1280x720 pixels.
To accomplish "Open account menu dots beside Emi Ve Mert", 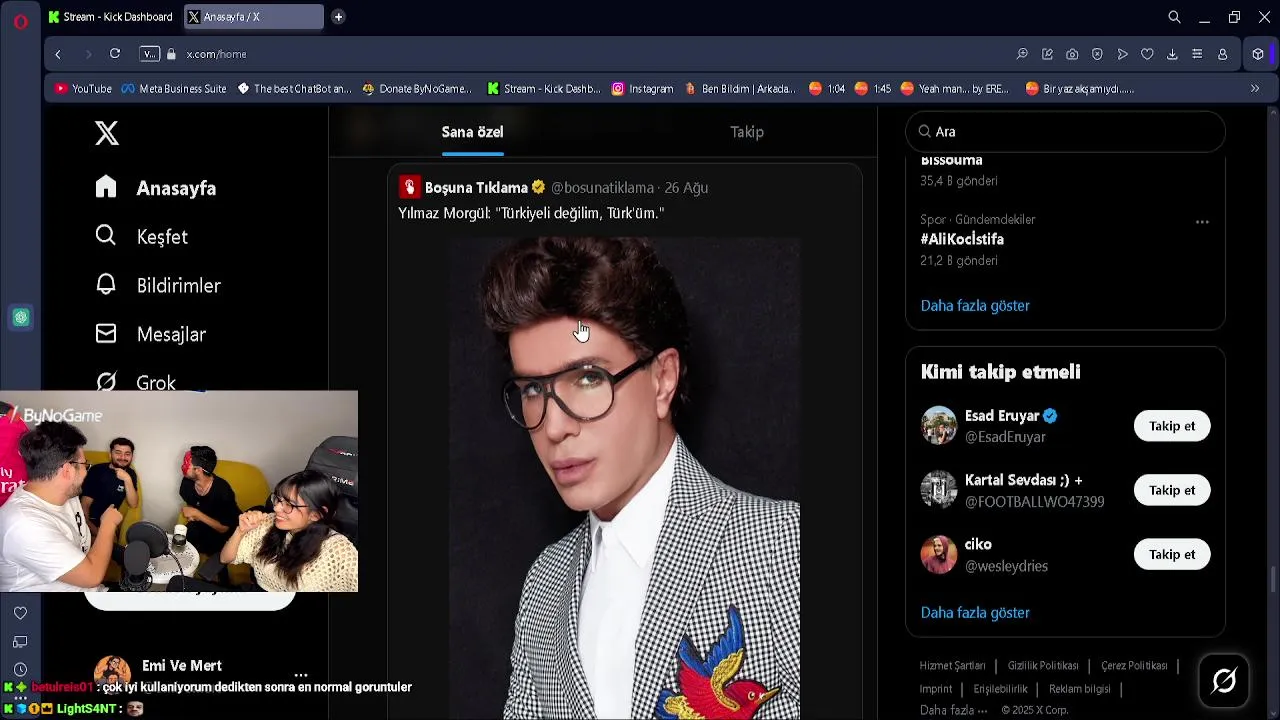I will (301, 675).
